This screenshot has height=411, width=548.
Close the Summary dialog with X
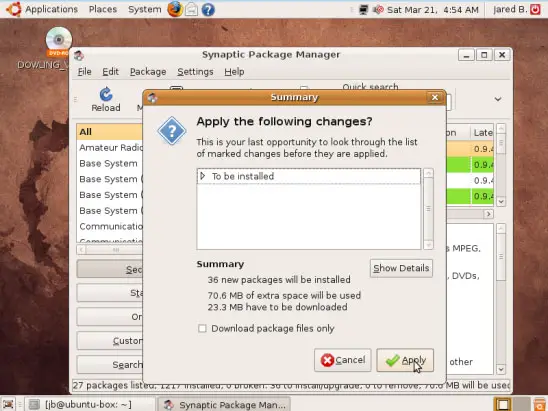435,98
